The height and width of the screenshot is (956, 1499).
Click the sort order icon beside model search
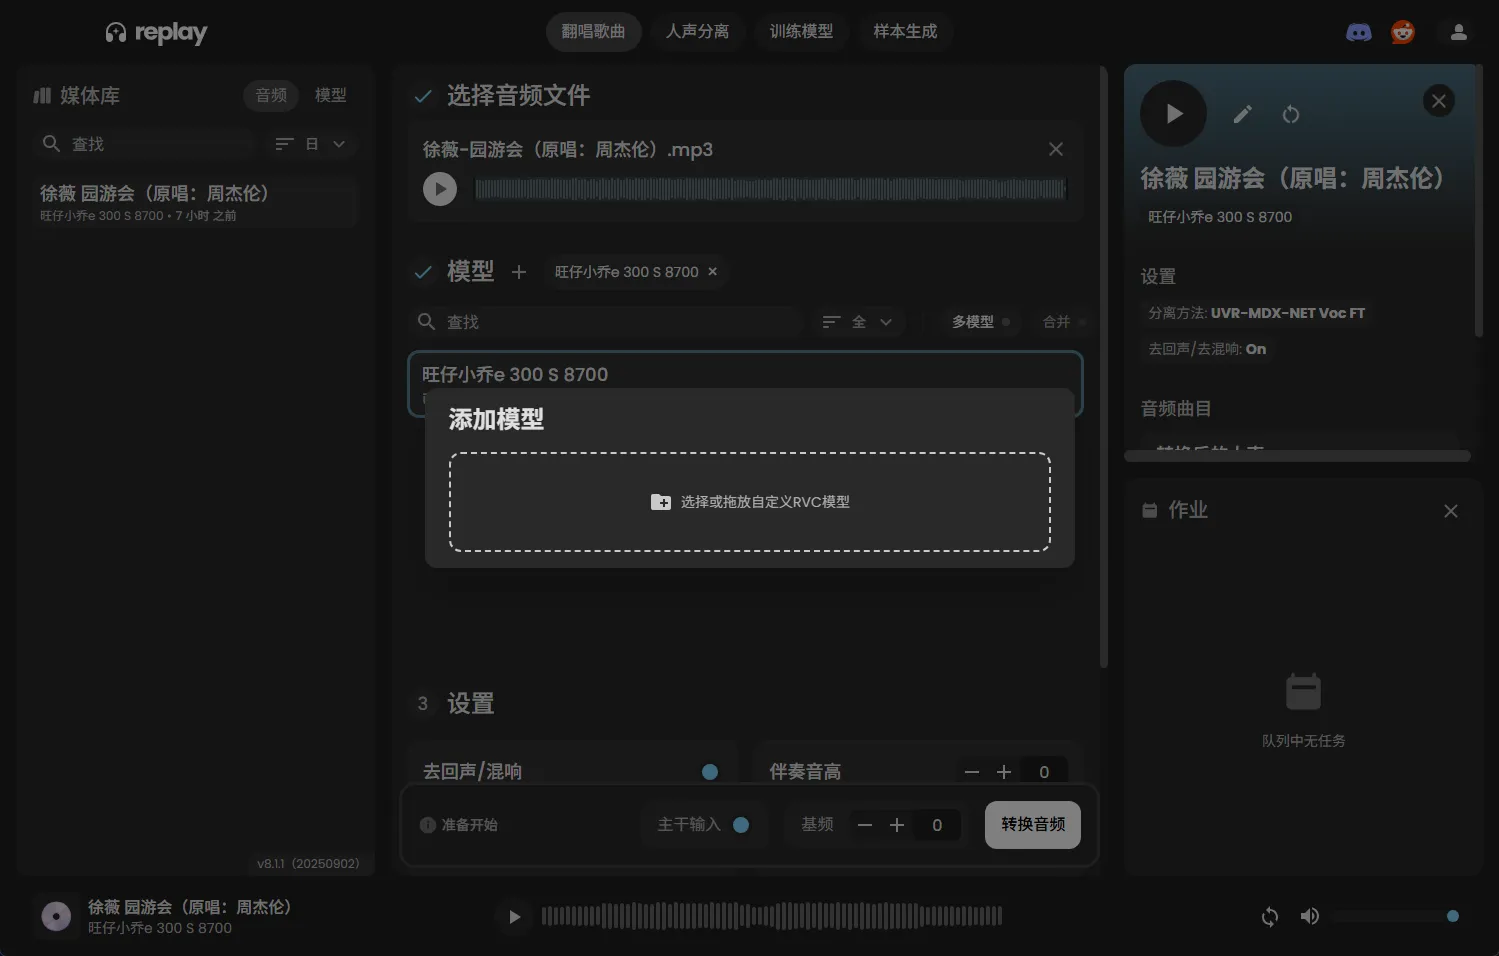[x=831, y=321]
